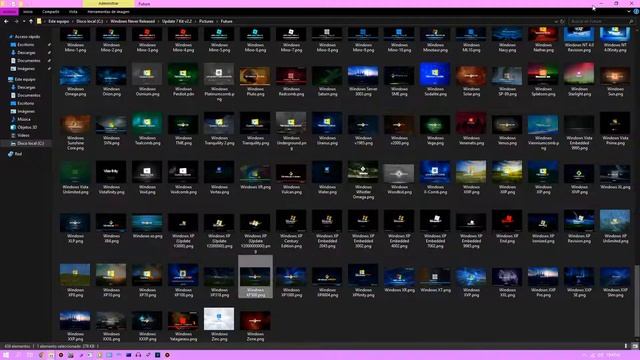This screenshot has height=360, width=640.
Task: Select Windows Solar.png thumbnail
Action: click(471, 80)
